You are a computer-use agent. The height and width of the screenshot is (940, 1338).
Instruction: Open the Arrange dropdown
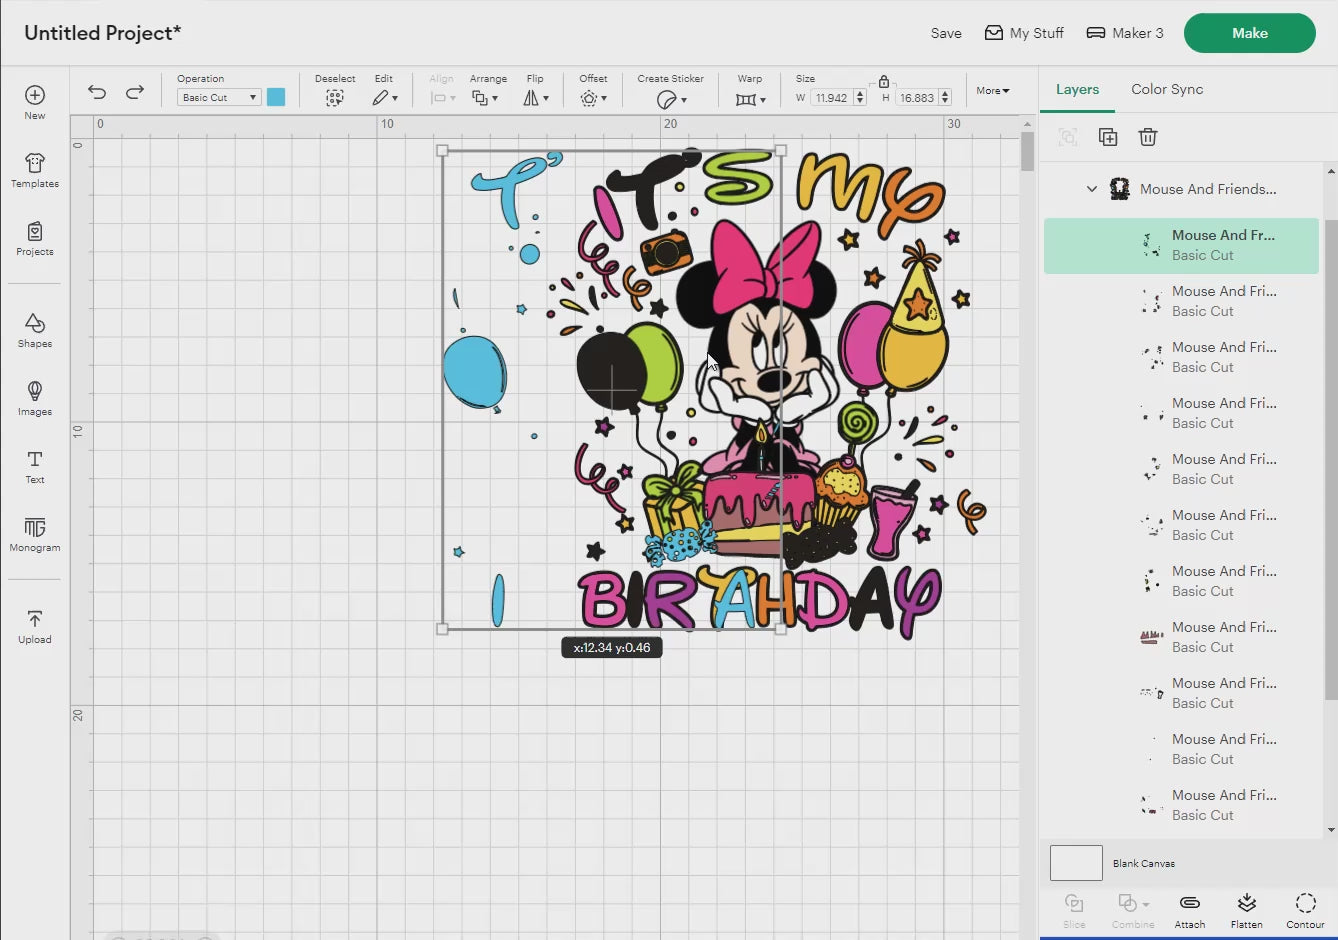point(485,98)
